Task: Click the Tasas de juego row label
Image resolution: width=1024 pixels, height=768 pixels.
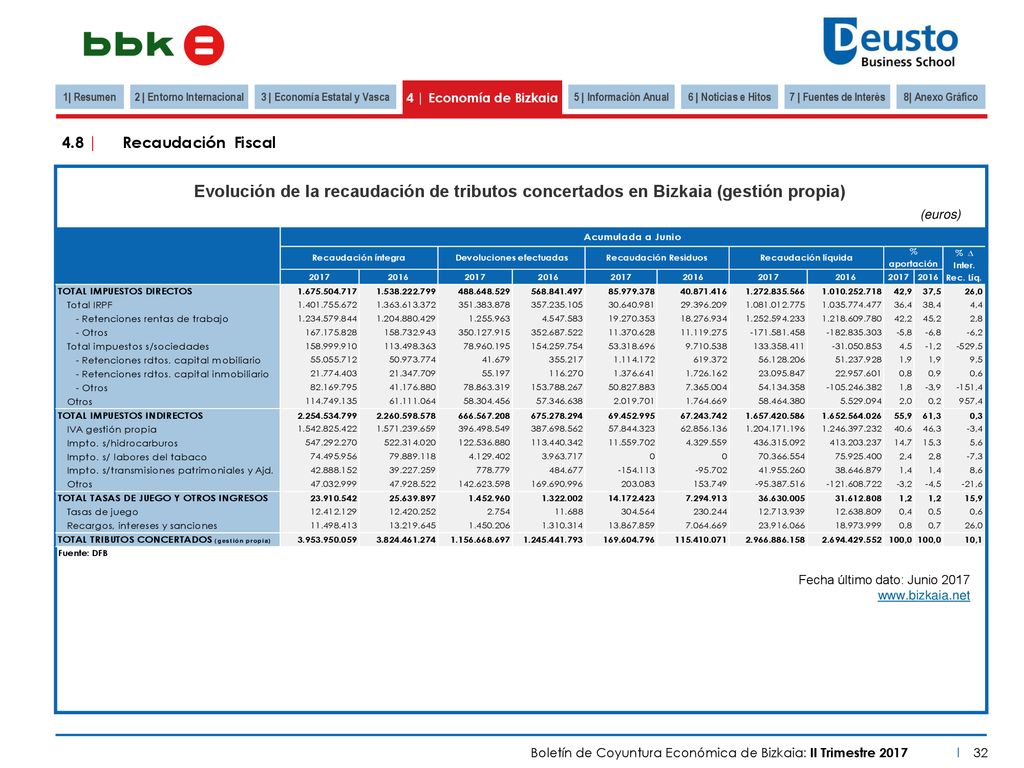Action: click(102, 511)
